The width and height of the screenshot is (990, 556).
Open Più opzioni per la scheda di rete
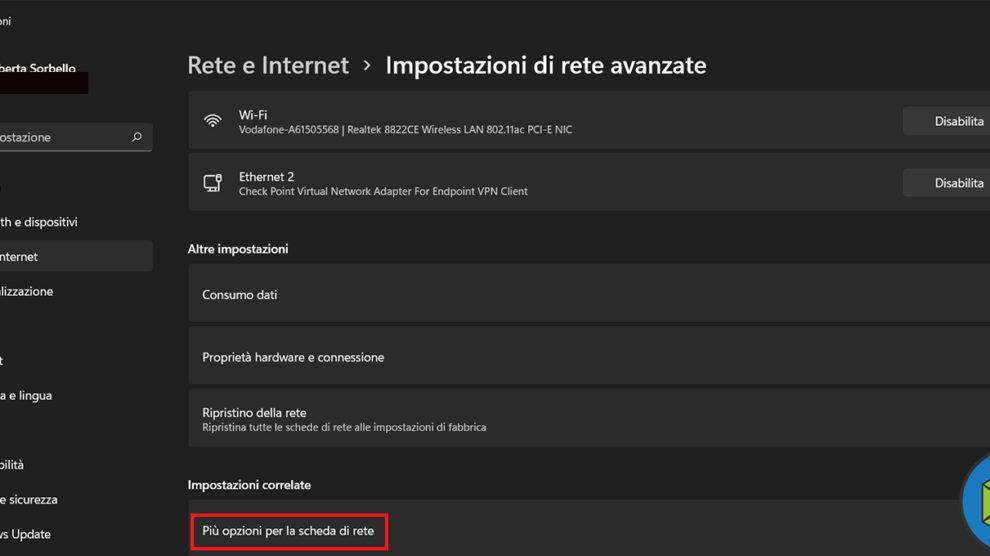(x=288, y=531)
